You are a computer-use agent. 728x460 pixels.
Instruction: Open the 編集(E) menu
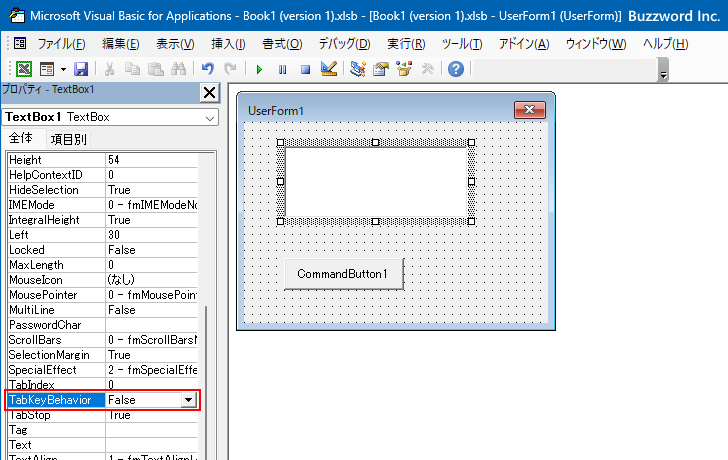pyautogui.click(x=121, y=44)
